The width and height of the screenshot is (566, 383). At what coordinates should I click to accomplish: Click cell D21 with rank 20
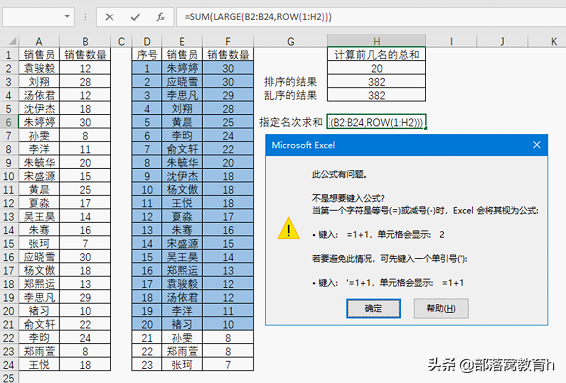147,324
